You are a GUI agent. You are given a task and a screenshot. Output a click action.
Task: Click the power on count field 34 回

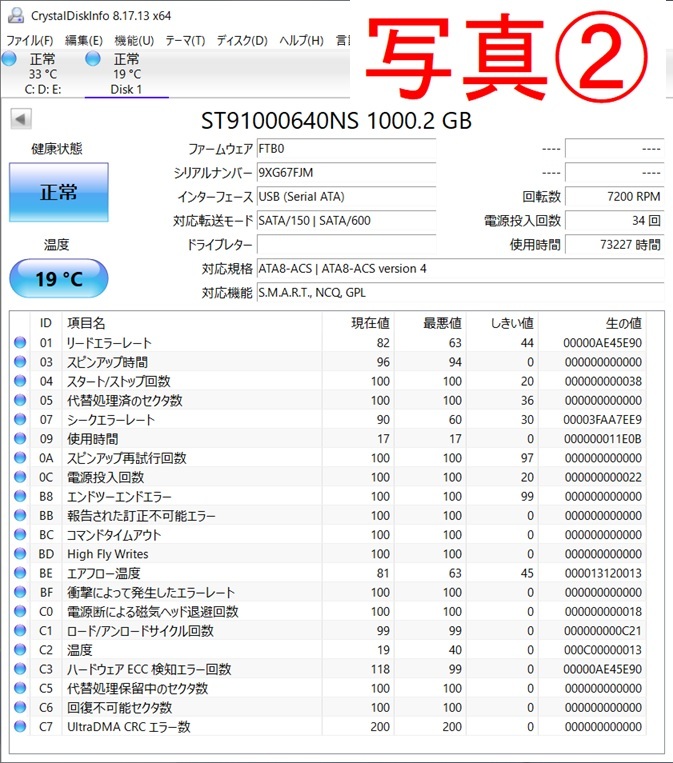(614, 220)
